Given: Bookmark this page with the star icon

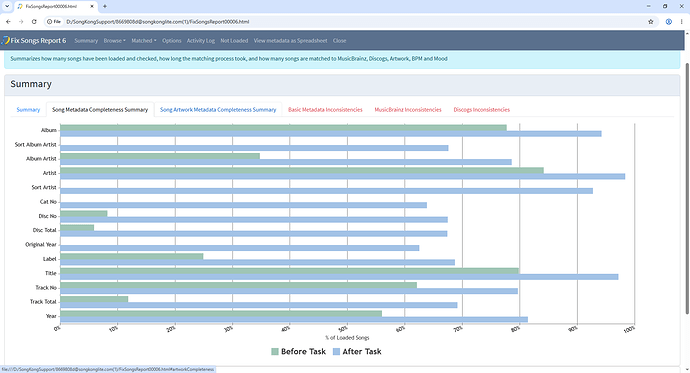Looking at the screenshot, I should 651,22.
